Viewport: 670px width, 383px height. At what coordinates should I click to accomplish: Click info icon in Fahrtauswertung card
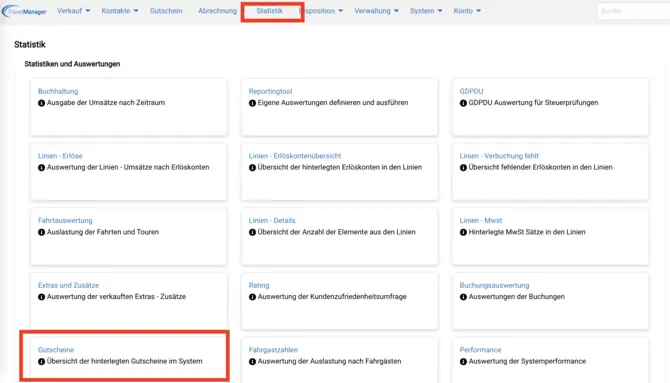click(x=41, y=232)
